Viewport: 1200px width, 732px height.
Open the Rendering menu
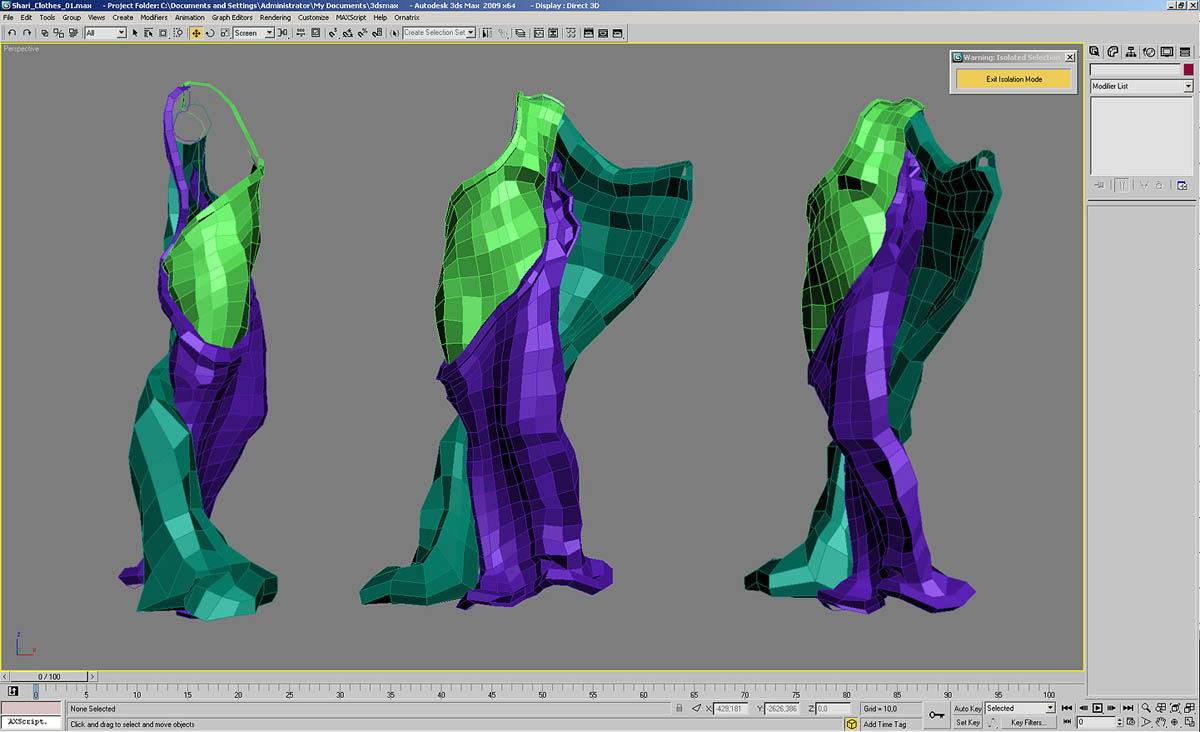[275, 18]
